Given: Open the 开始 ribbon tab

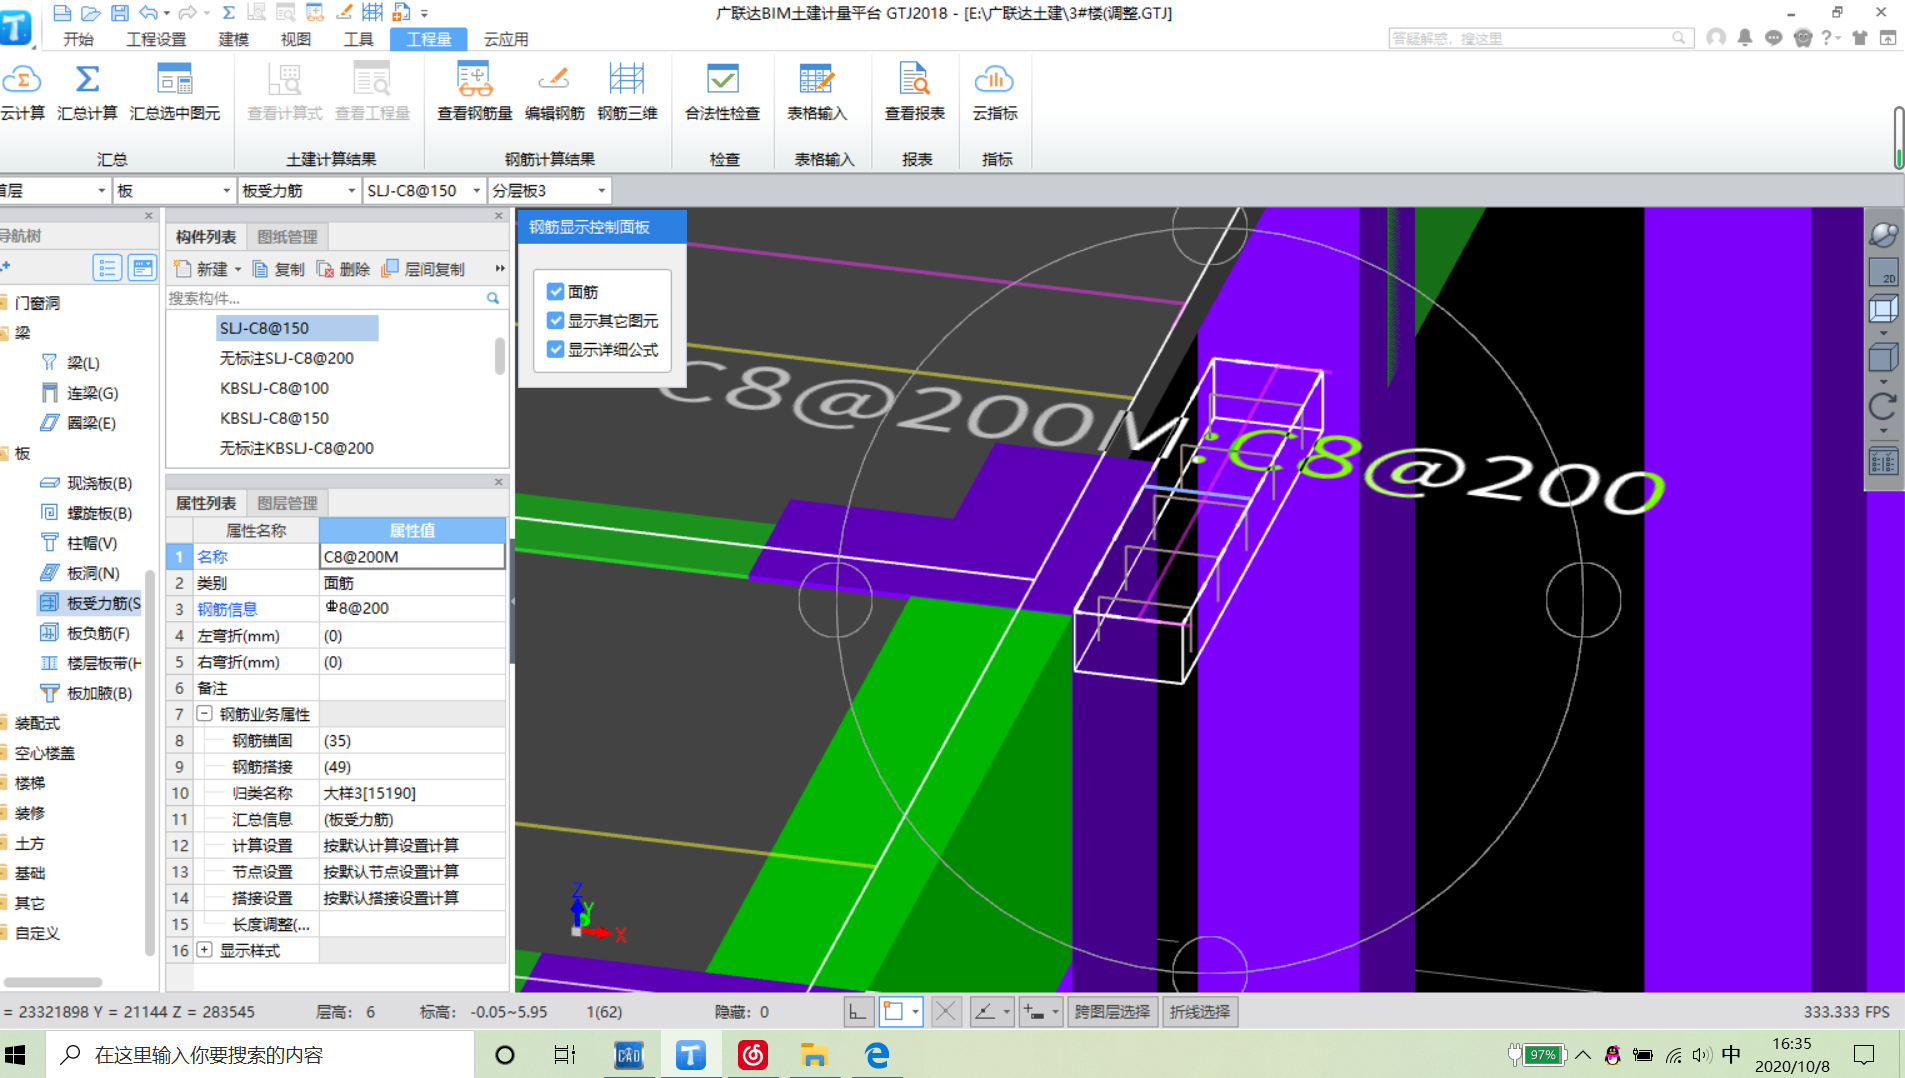Looking at the screenshot, I should [x=78, y=39].
